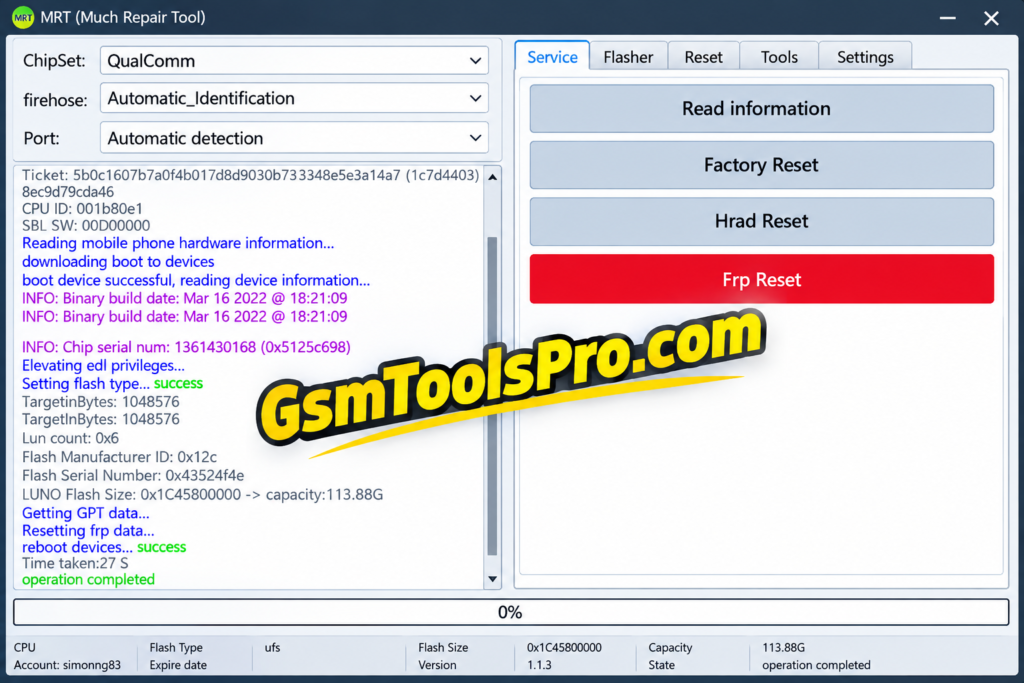
Task: Click 'reboot devices... success' log line
Action: coord(104,547)
